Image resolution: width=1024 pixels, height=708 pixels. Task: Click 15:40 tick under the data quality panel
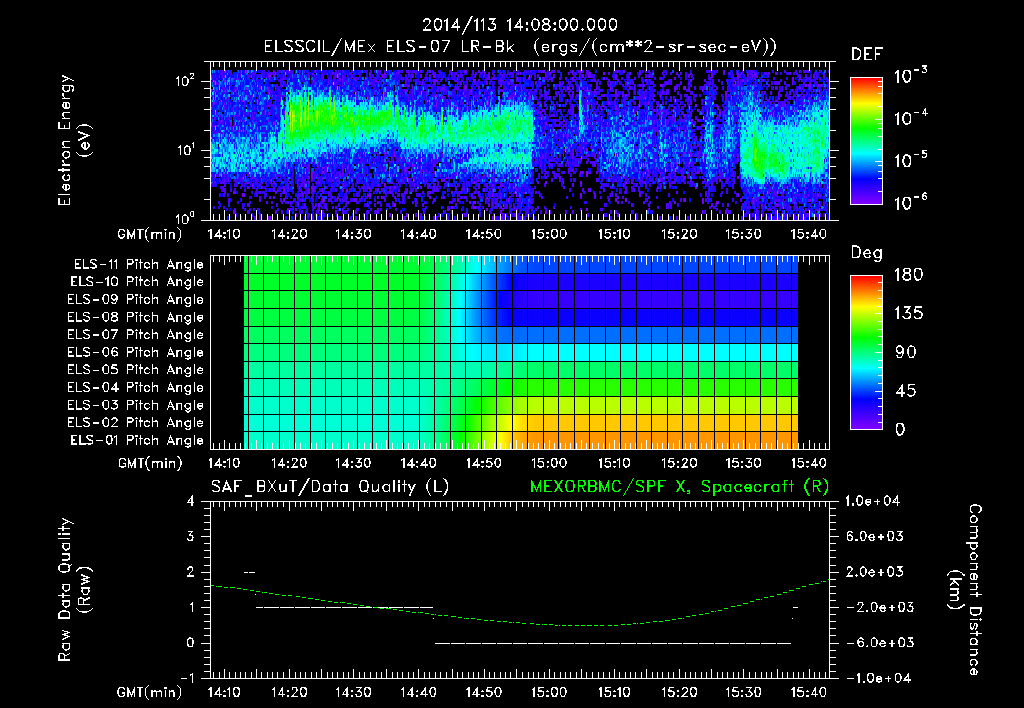(808, 692)
